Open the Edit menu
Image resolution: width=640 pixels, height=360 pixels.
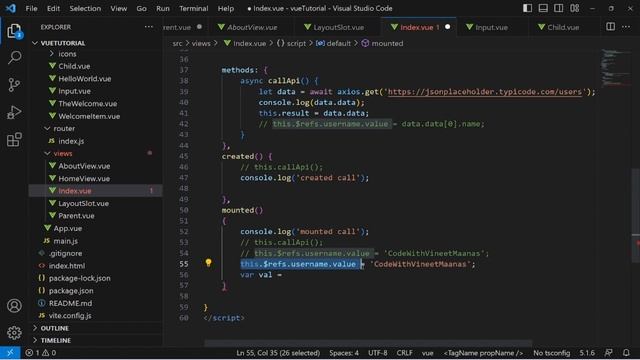click(x=53, y=8)
